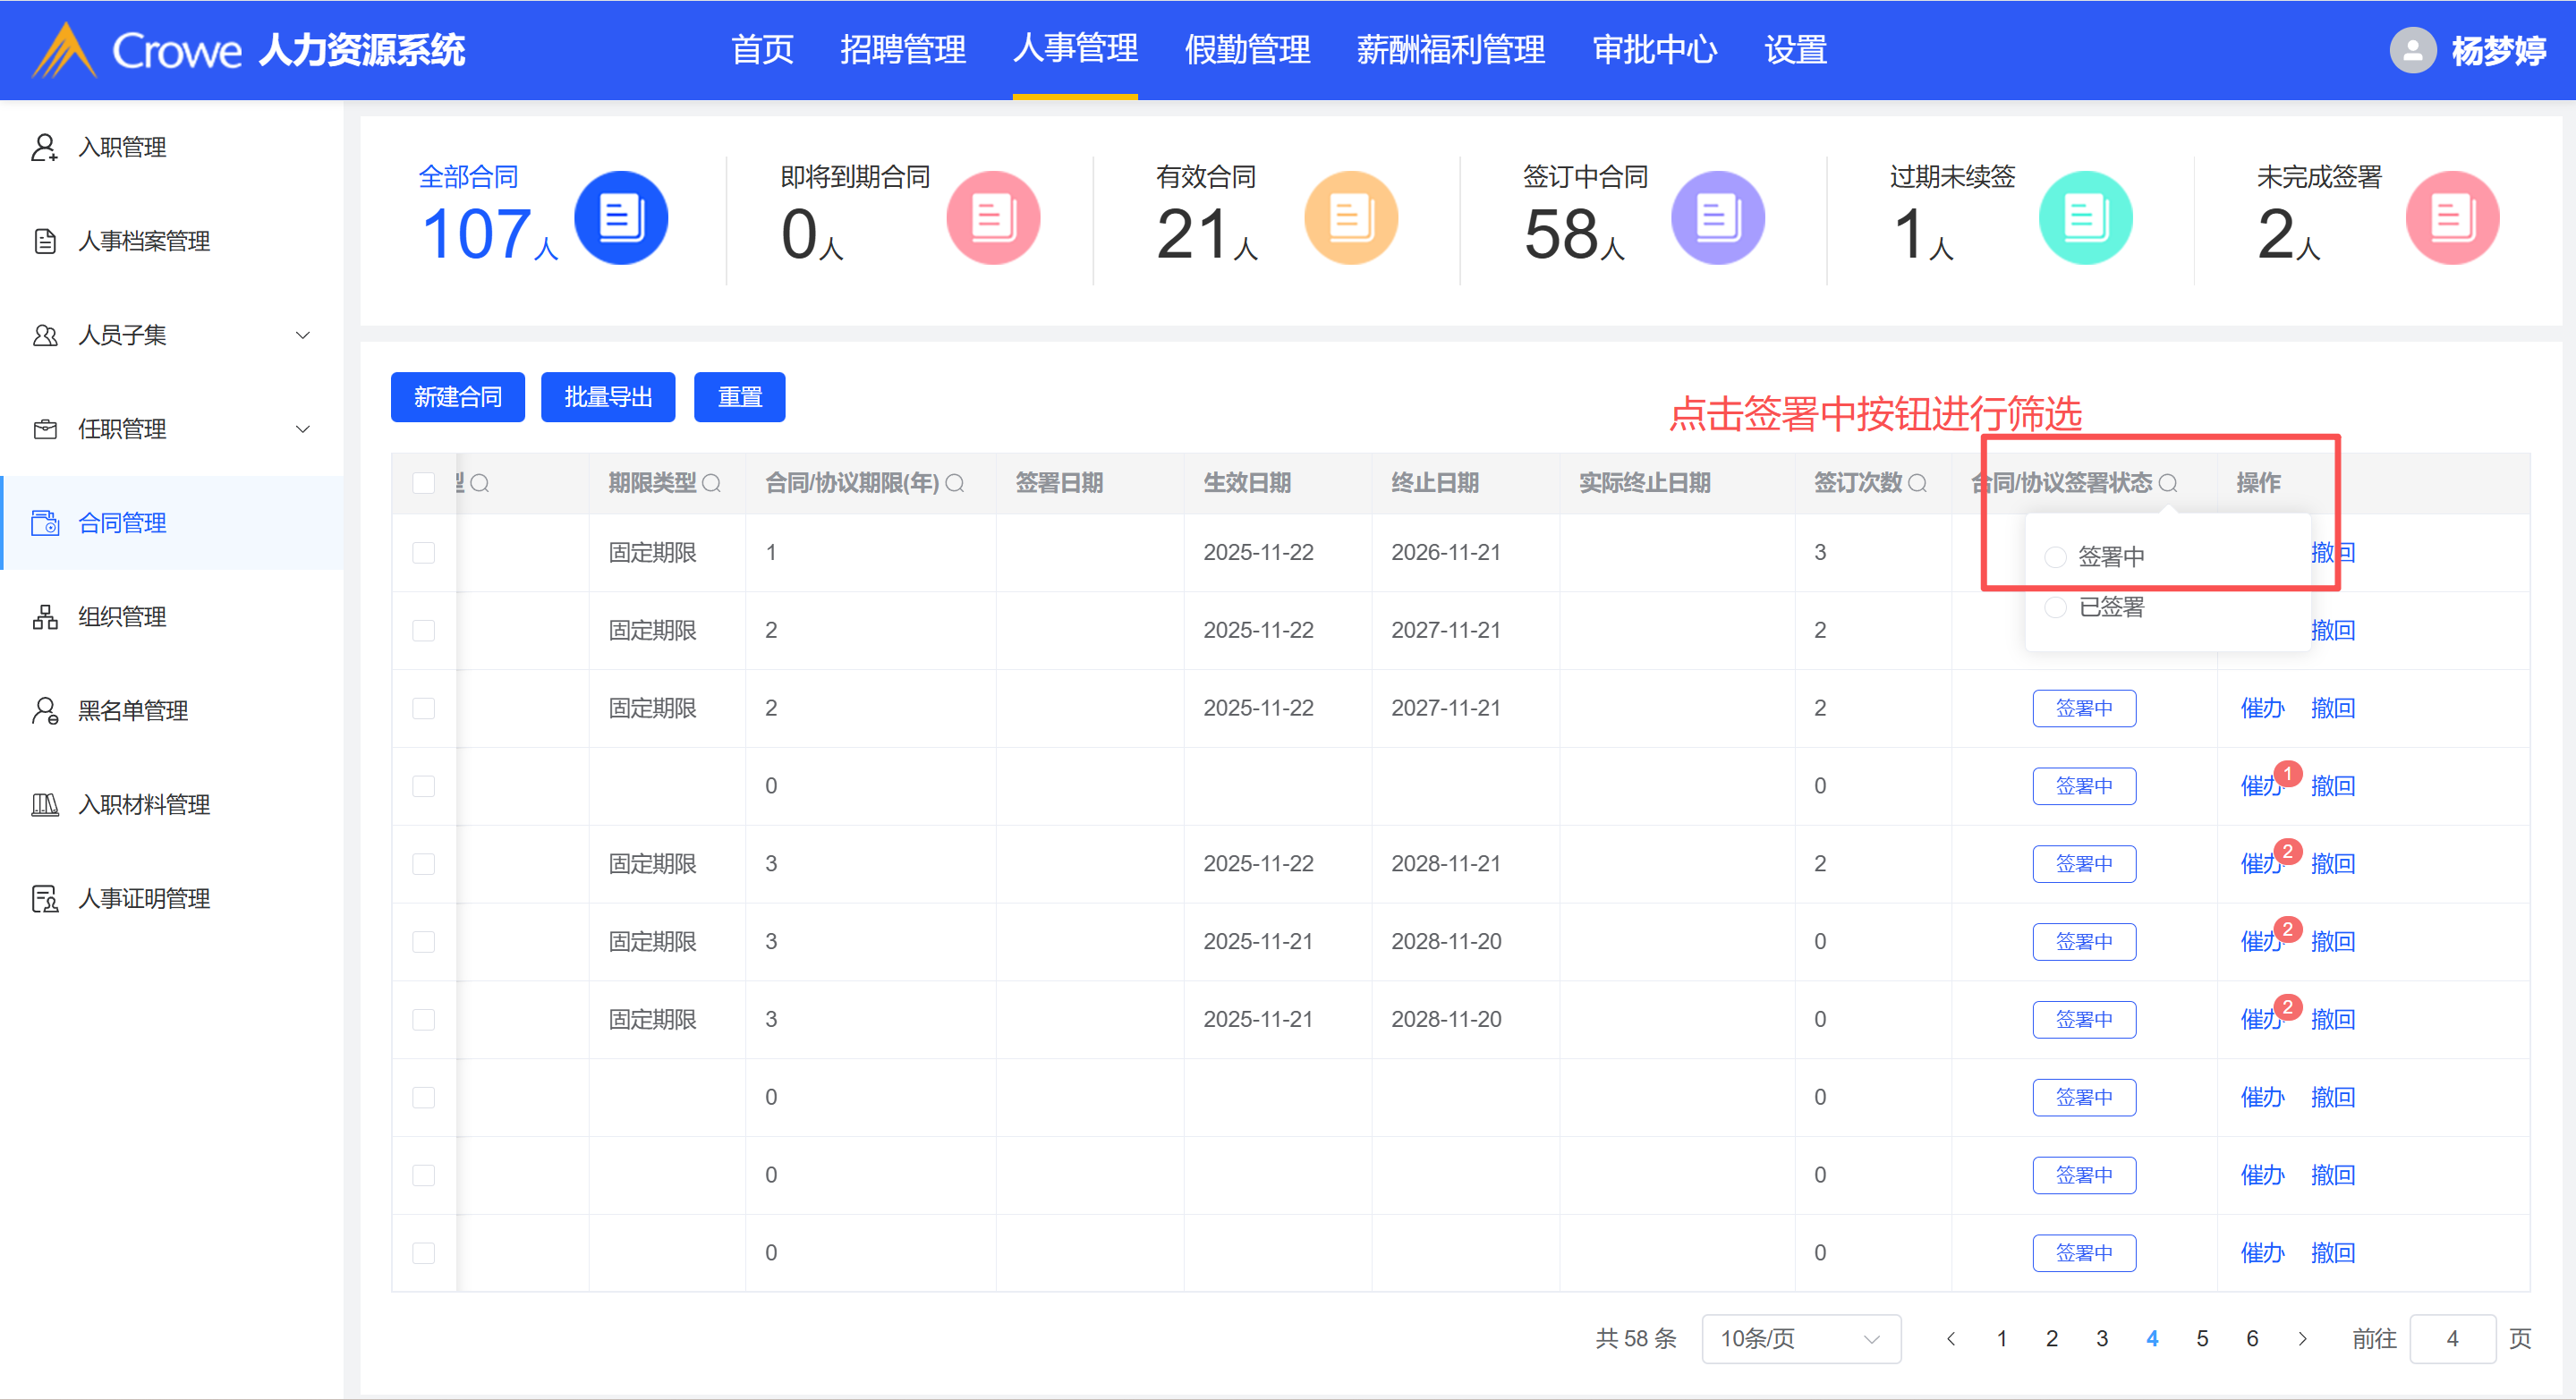
Task: Select the 签署中 radio option
Action: [2055, 557]
